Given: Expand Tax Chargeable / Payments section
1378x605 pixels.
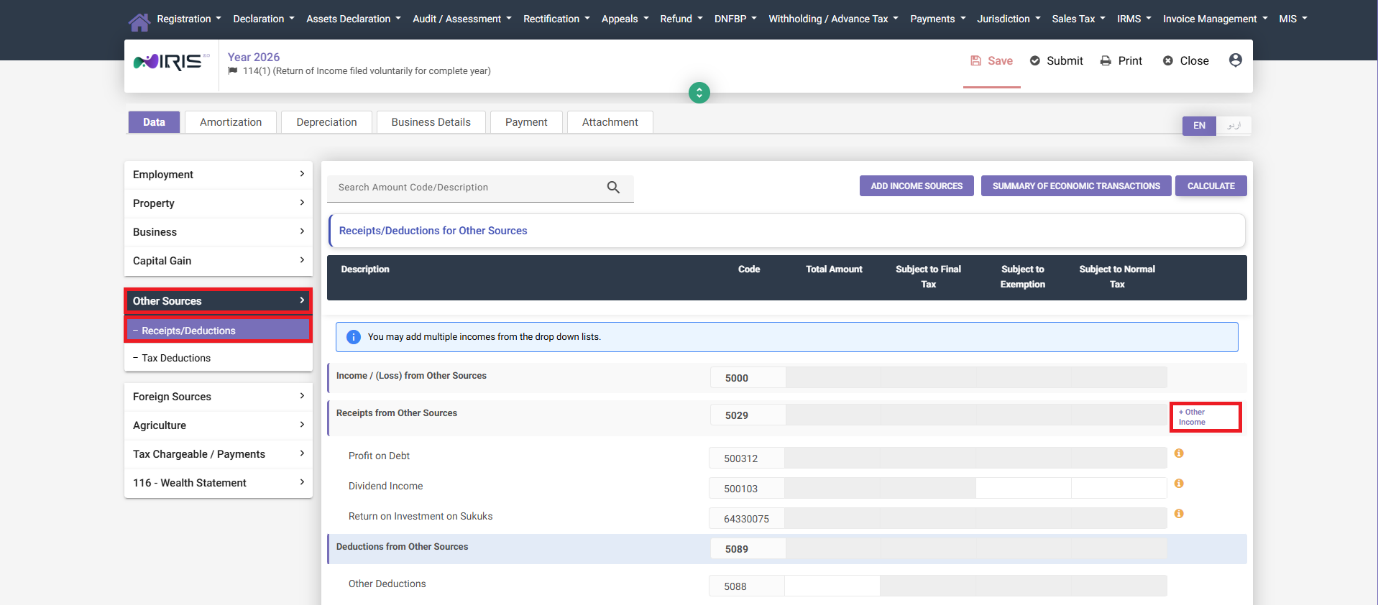Looking at the screenshot, I should pyautogui.click(x=218, y=454).
